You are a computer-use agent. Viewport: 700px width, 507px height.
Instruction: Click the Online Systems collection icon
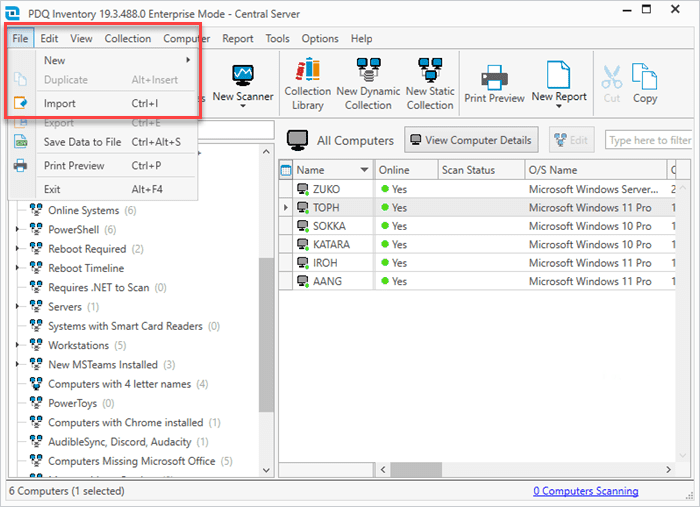pos(36,210)
